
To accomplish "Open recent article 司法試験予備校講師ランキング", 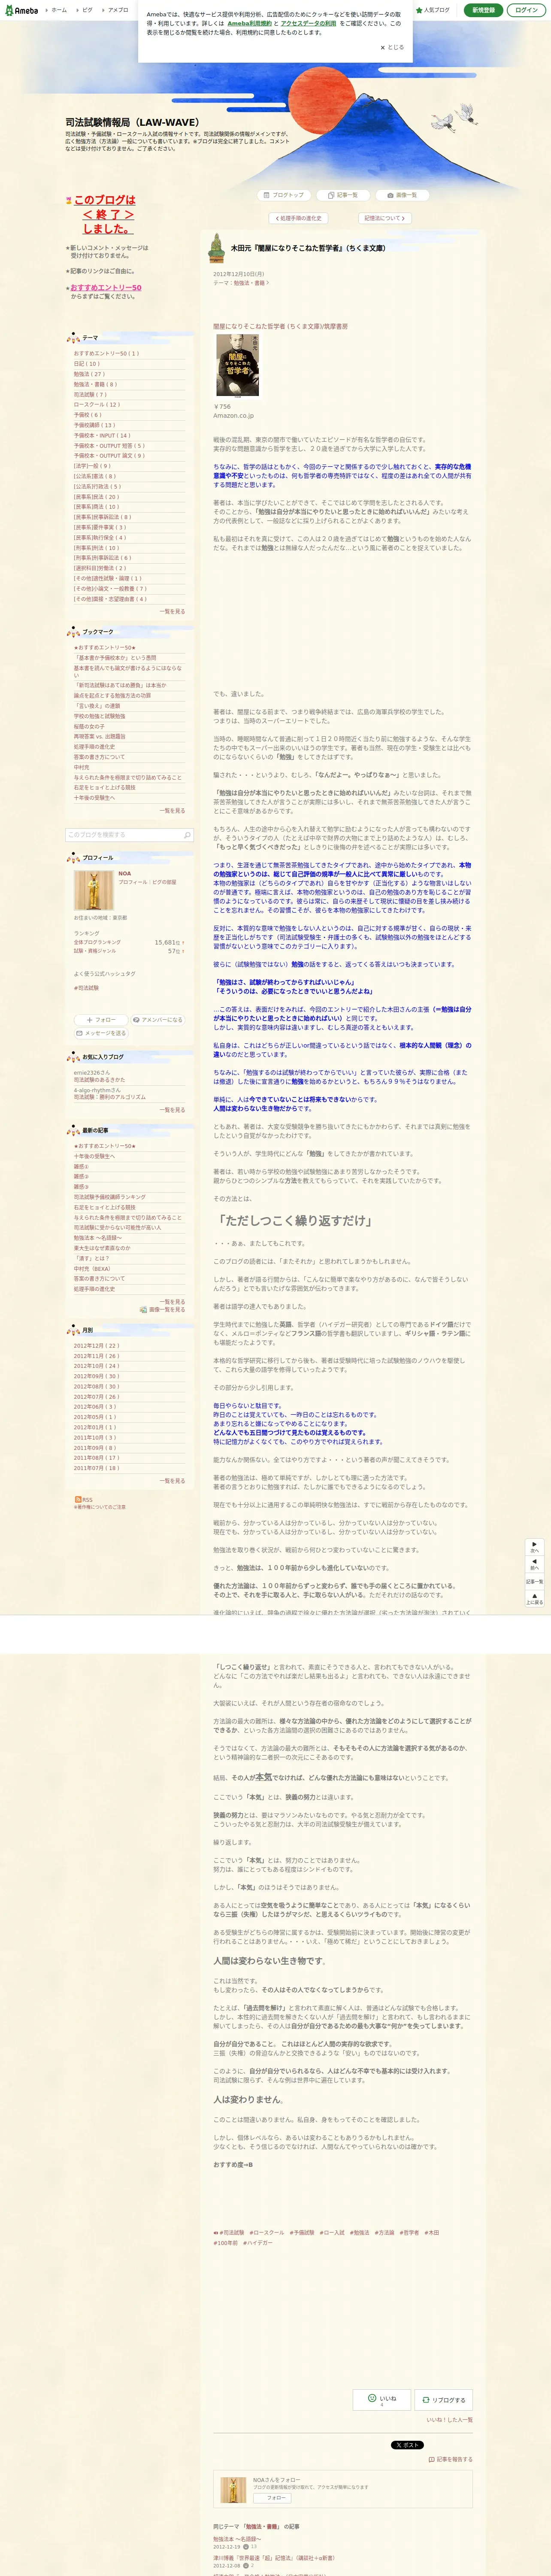I will coord(109,1198).
